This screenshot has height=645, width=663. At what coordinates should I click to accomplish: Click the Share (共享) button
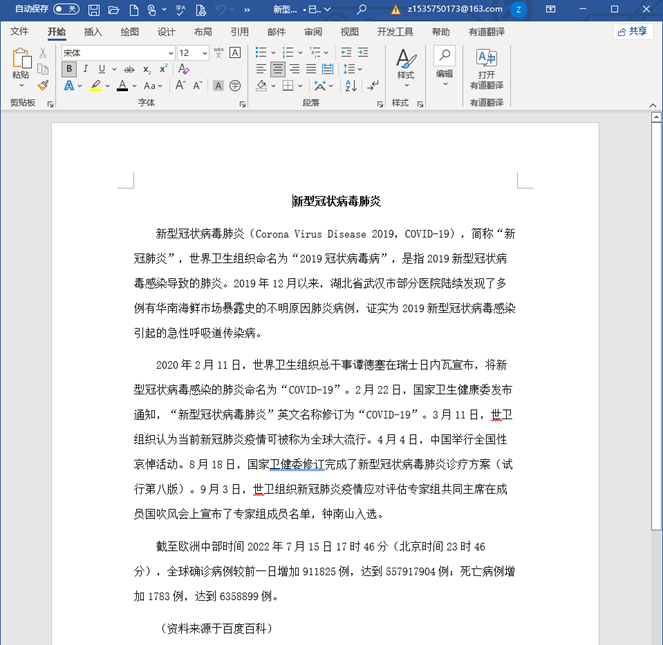pyautogui.click(x=633, y=31)
